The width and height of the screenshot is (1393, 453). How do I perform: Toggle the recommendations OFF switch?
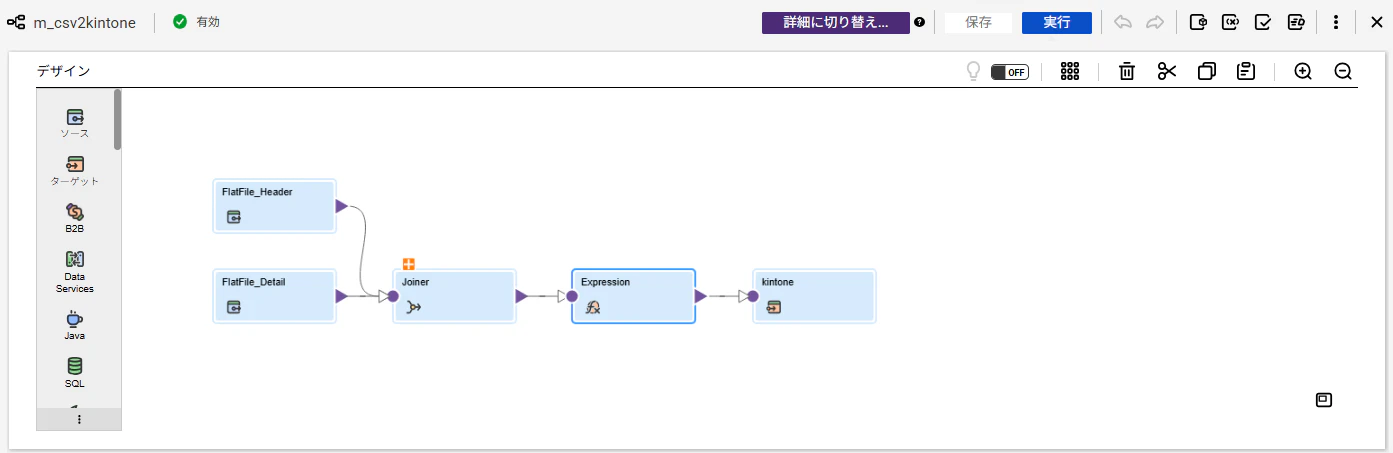[x=1010, y=72]
